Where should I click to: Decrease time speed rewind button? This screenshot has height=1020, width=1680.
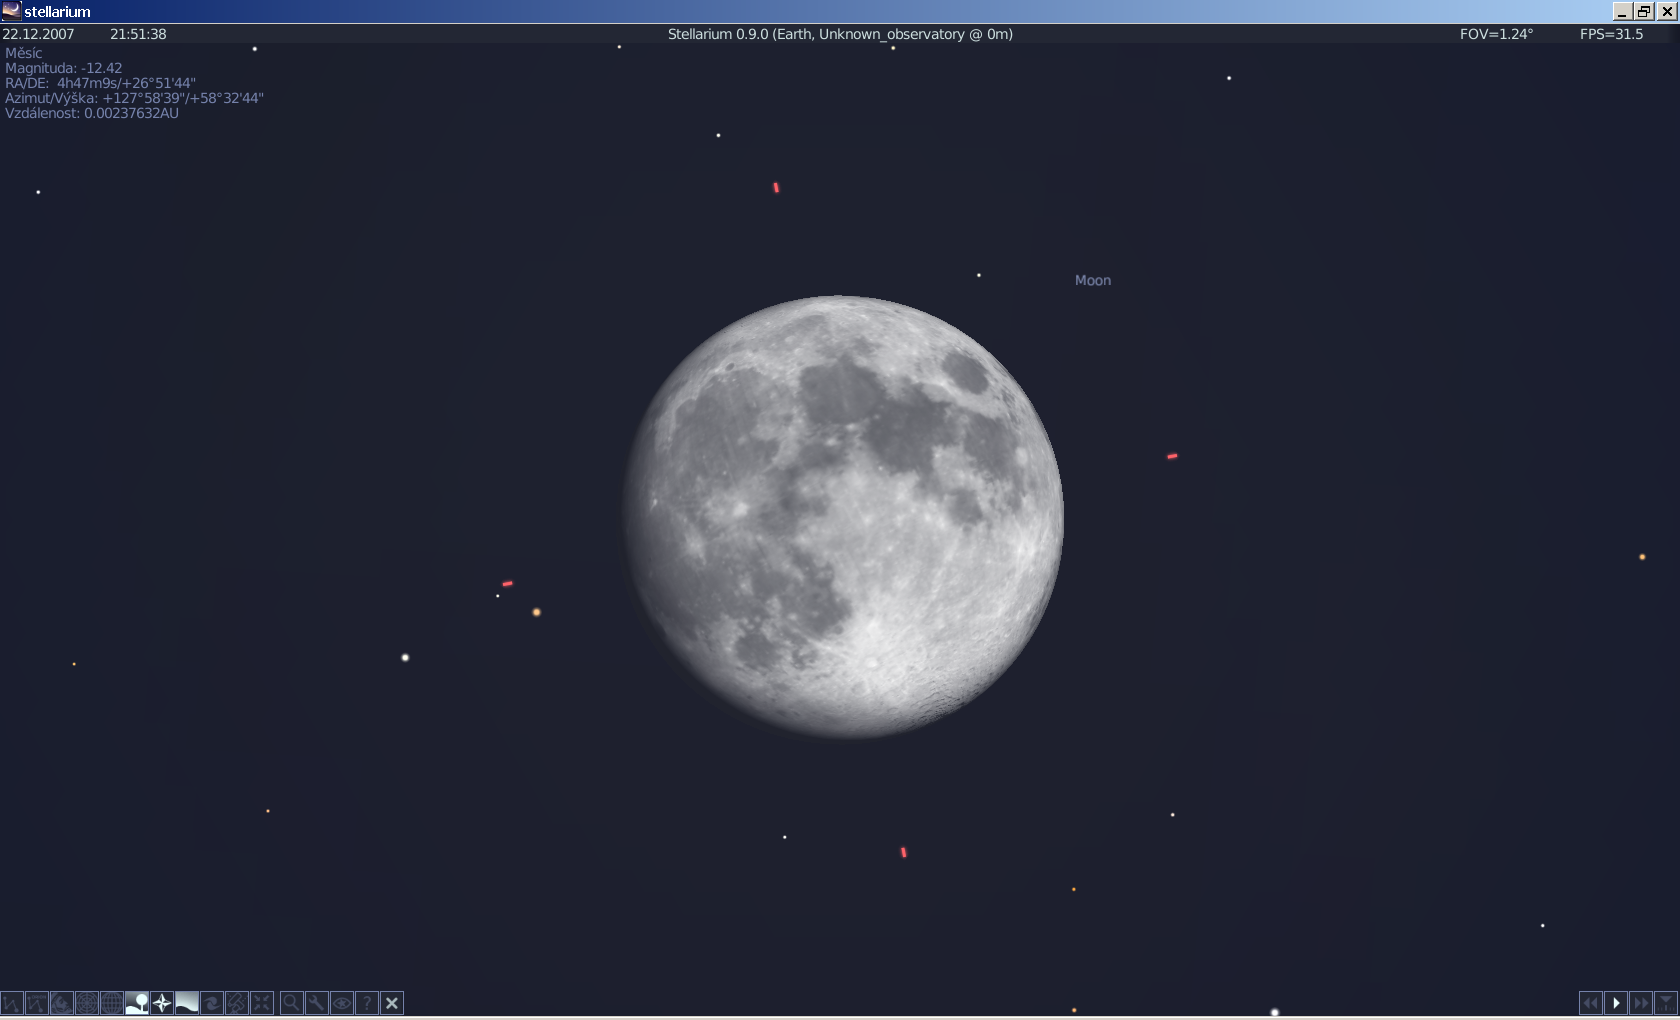pos(1591,1003)
